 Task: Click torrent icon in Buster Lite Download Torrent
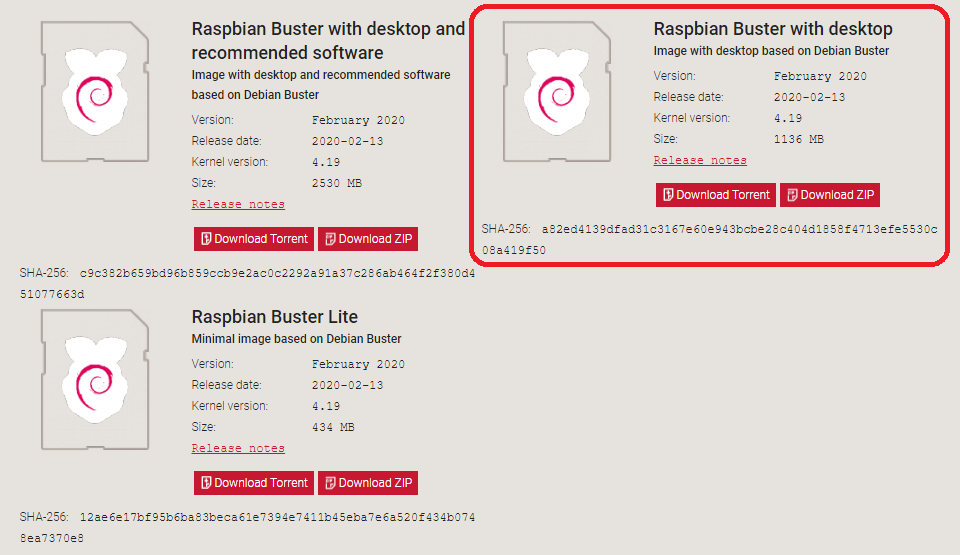pos(206,483)
